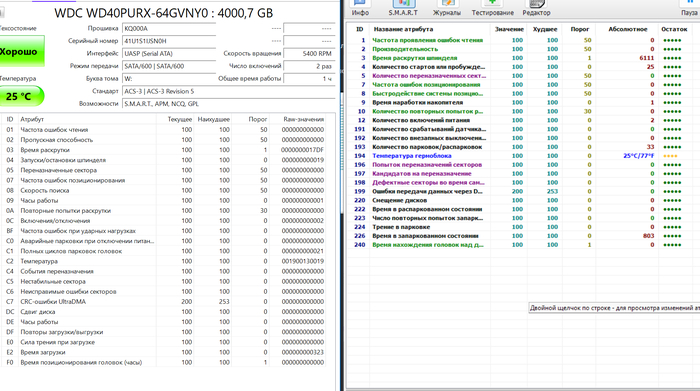
Task: Click the Режим передачи SATA/600 field
Action: tap(169, 66)
